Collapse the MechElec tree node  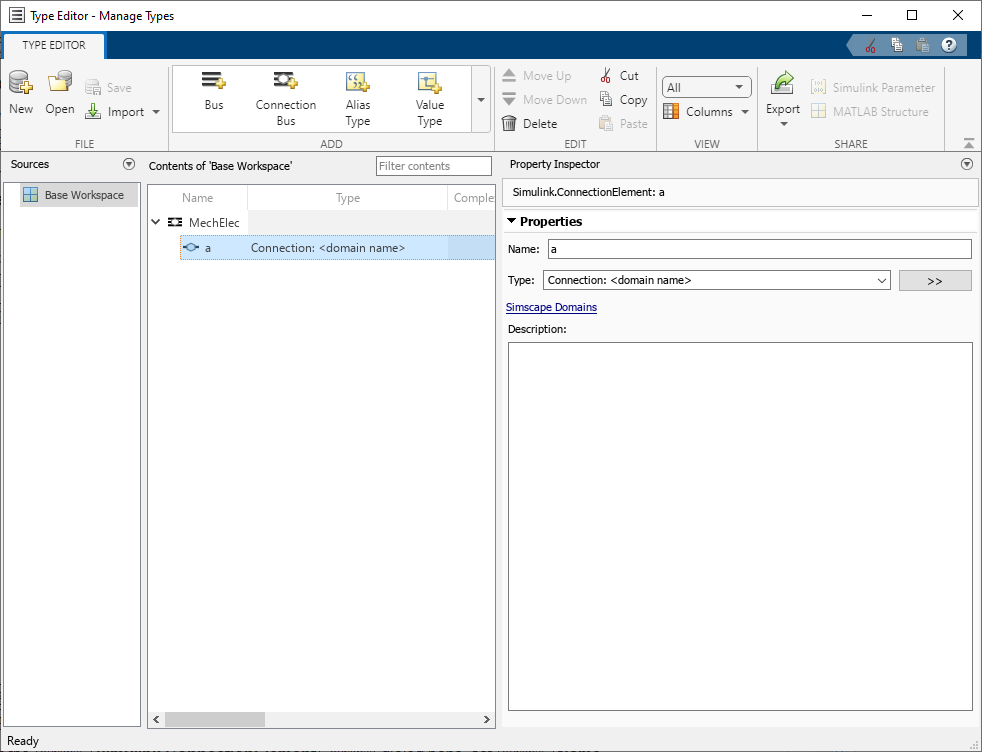tap(155, 222)
